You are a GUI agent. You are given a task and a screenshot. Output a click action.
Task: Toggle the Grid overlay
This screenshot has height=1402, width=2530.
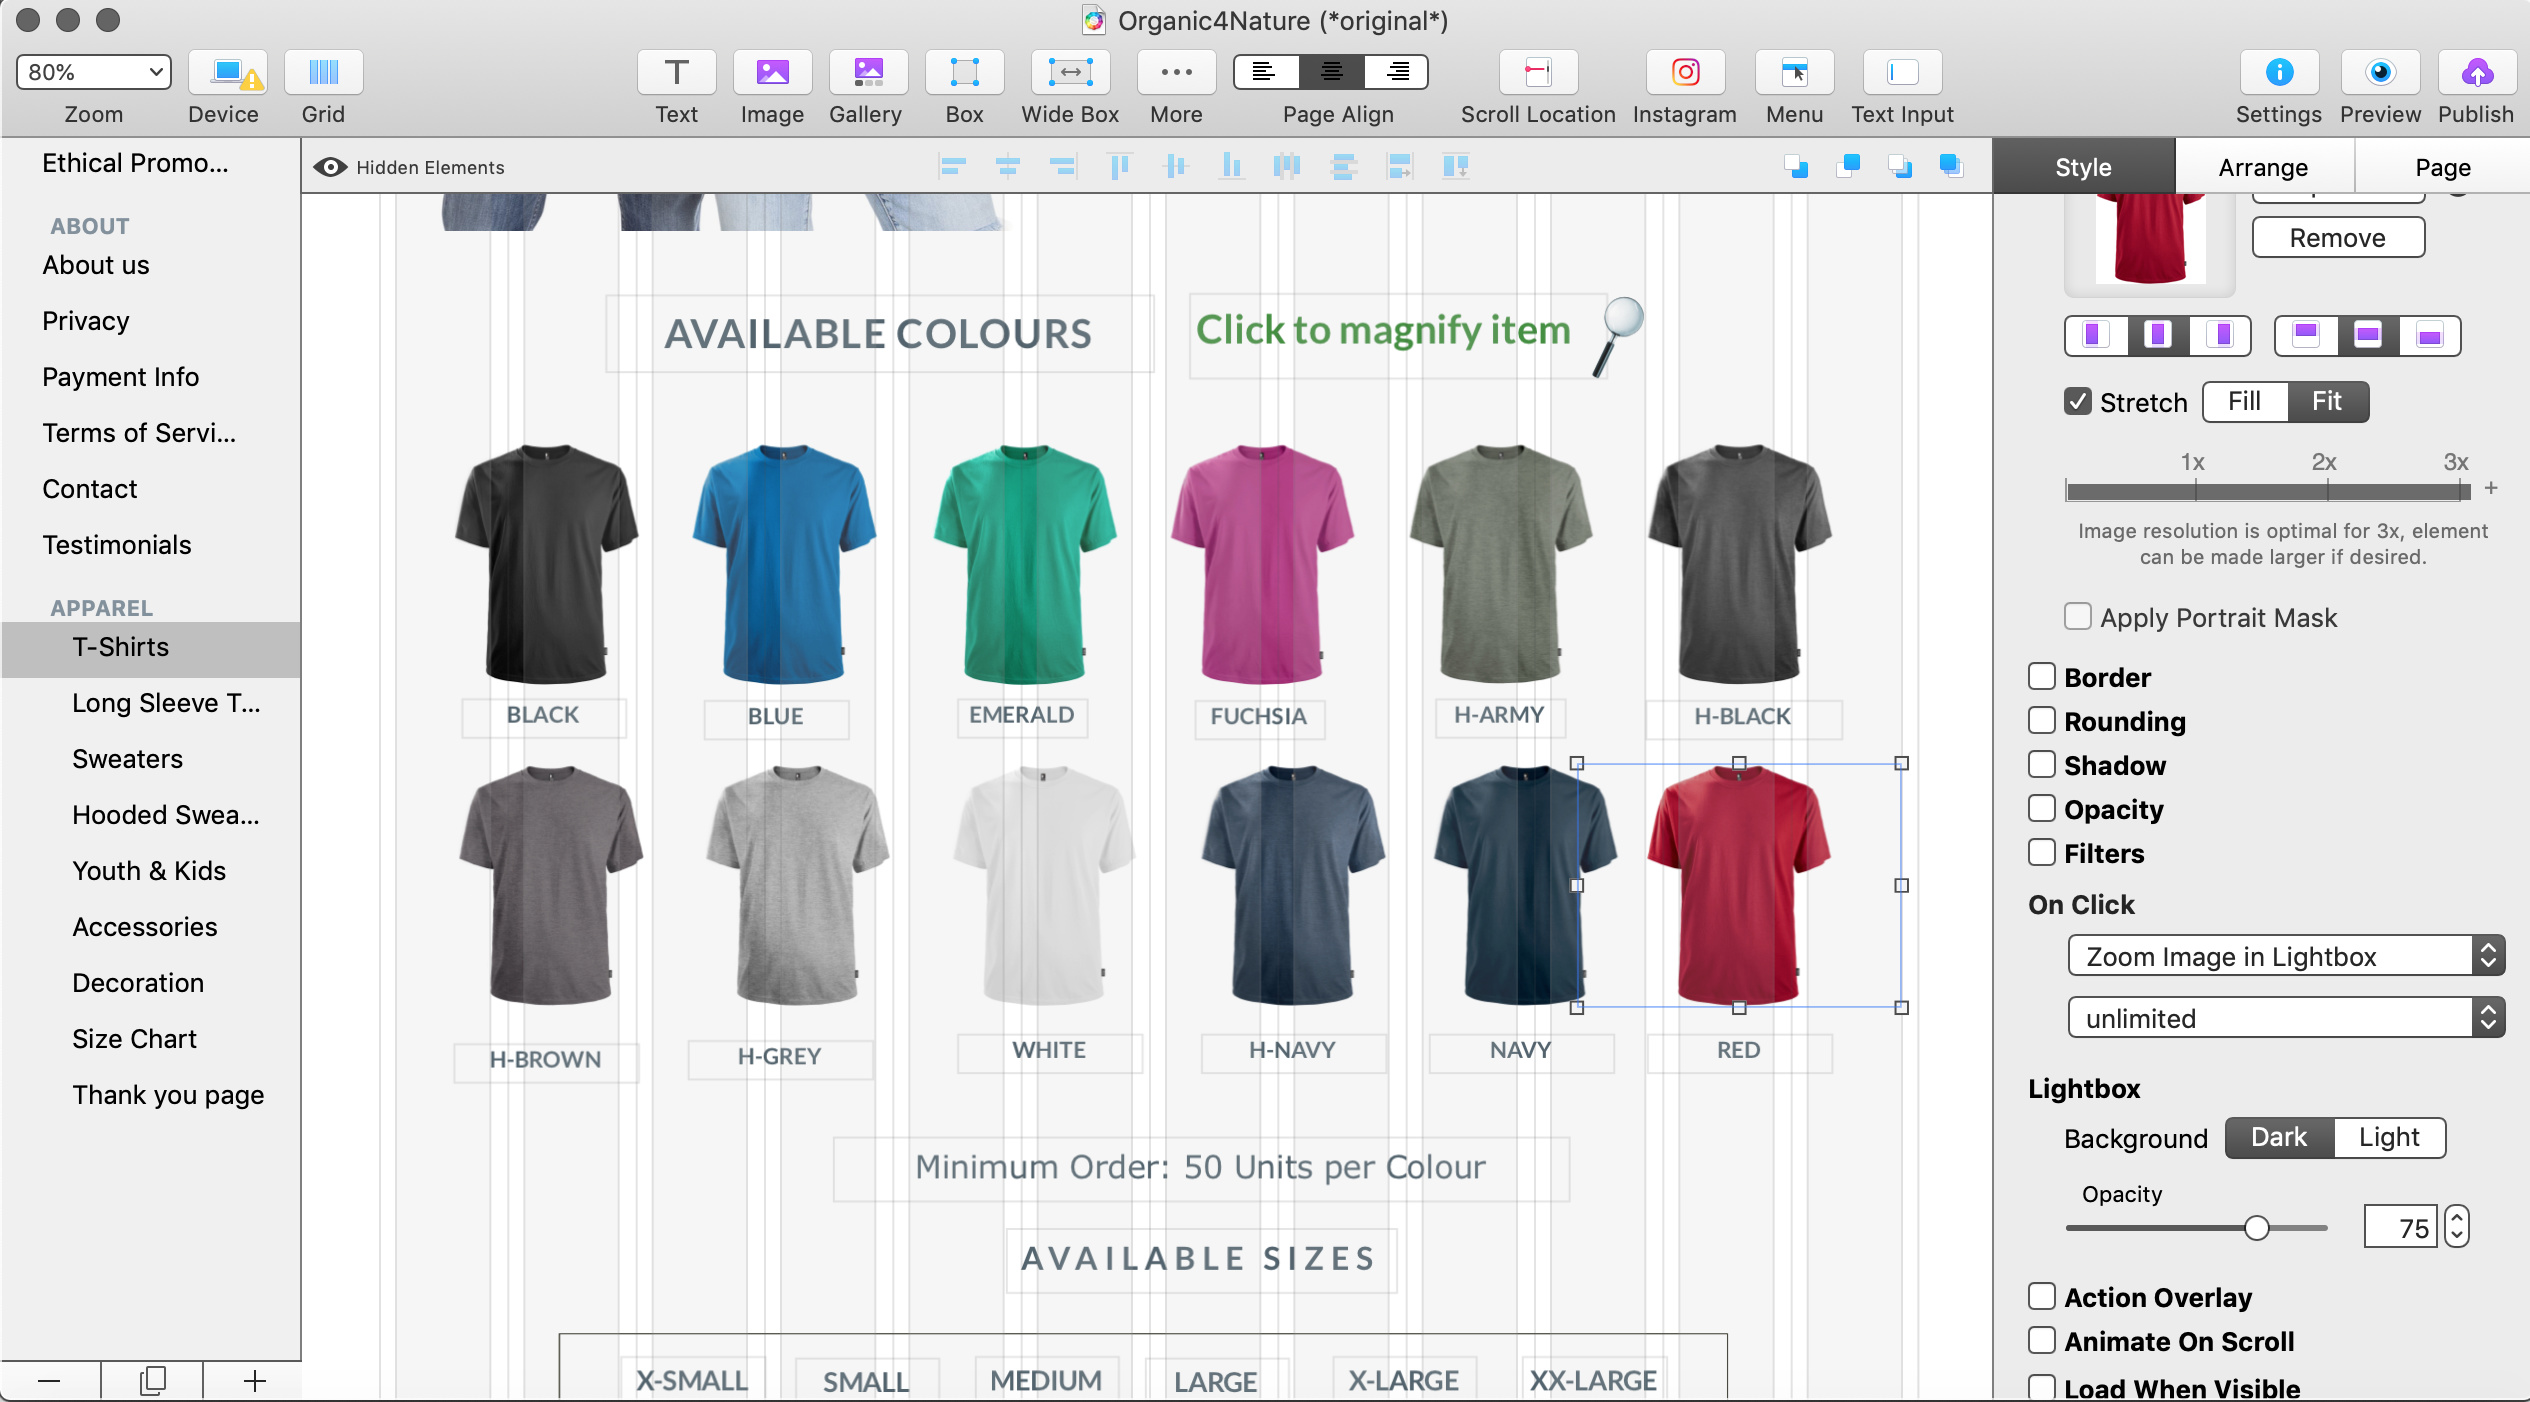(323, 72)
